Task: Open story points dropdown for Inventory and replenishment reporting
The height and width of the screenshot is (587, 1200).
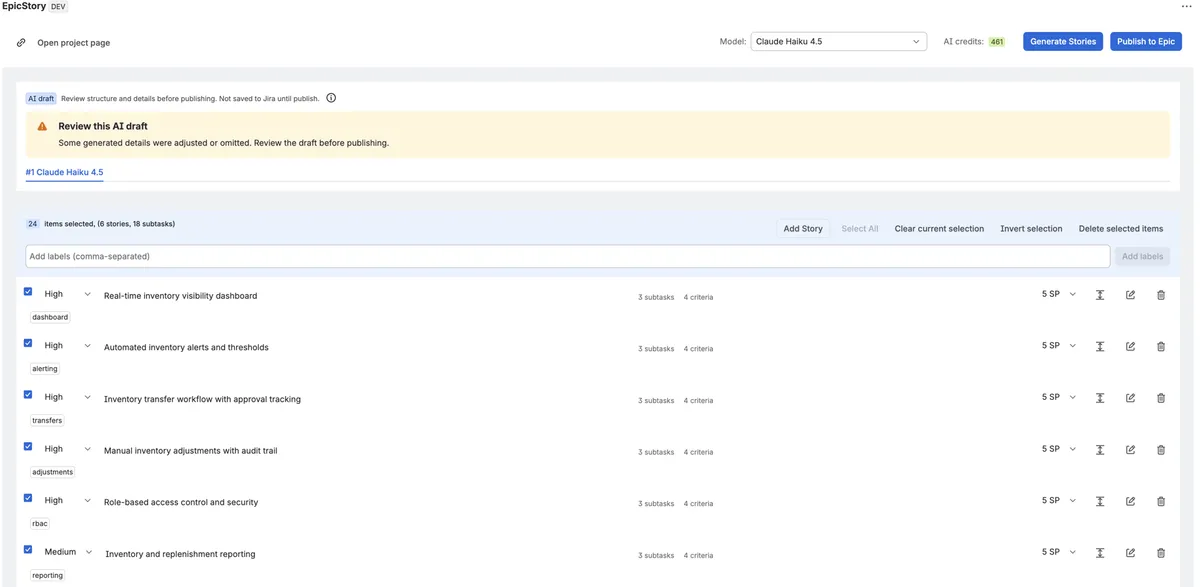Action: [x=1059, y=552]
